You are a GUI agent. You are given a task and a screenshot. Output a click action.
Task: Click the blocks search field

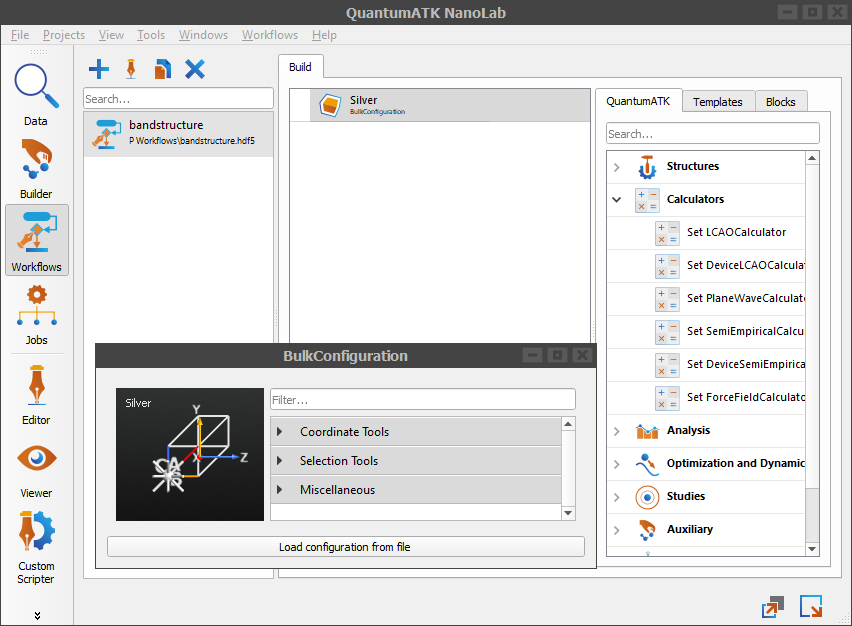click(x=712, y=134)
